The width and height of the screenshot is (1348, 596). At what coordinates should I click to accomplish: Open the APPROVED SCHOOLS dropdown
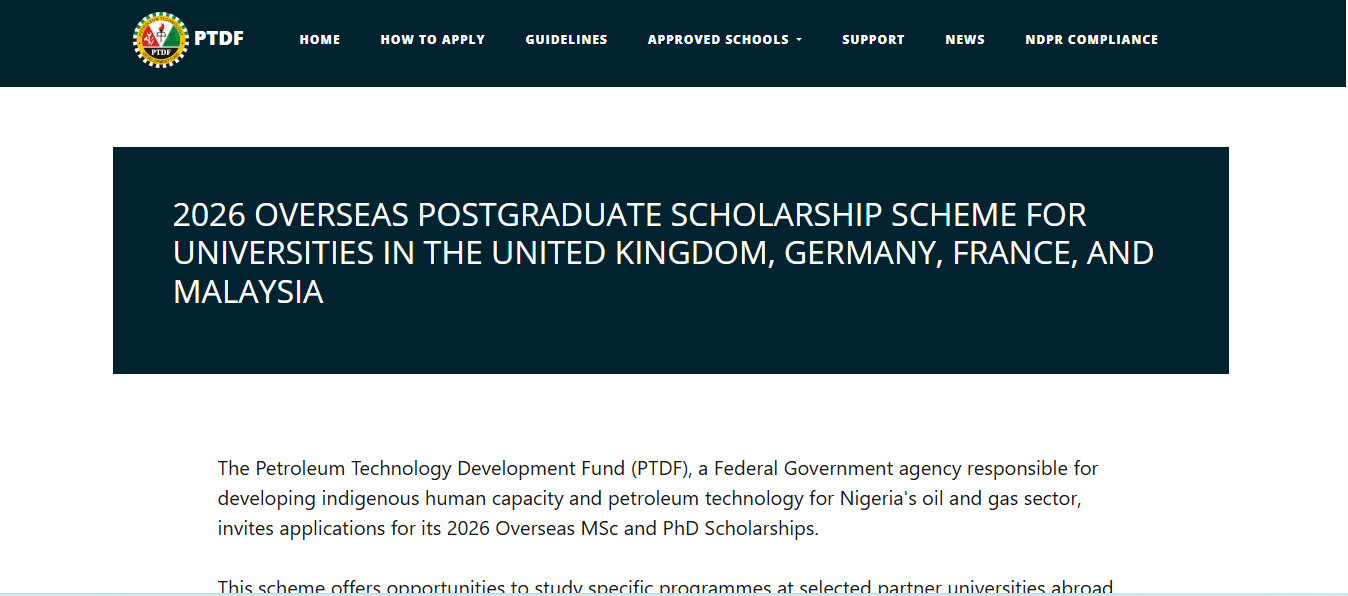(x=718, y=40)
